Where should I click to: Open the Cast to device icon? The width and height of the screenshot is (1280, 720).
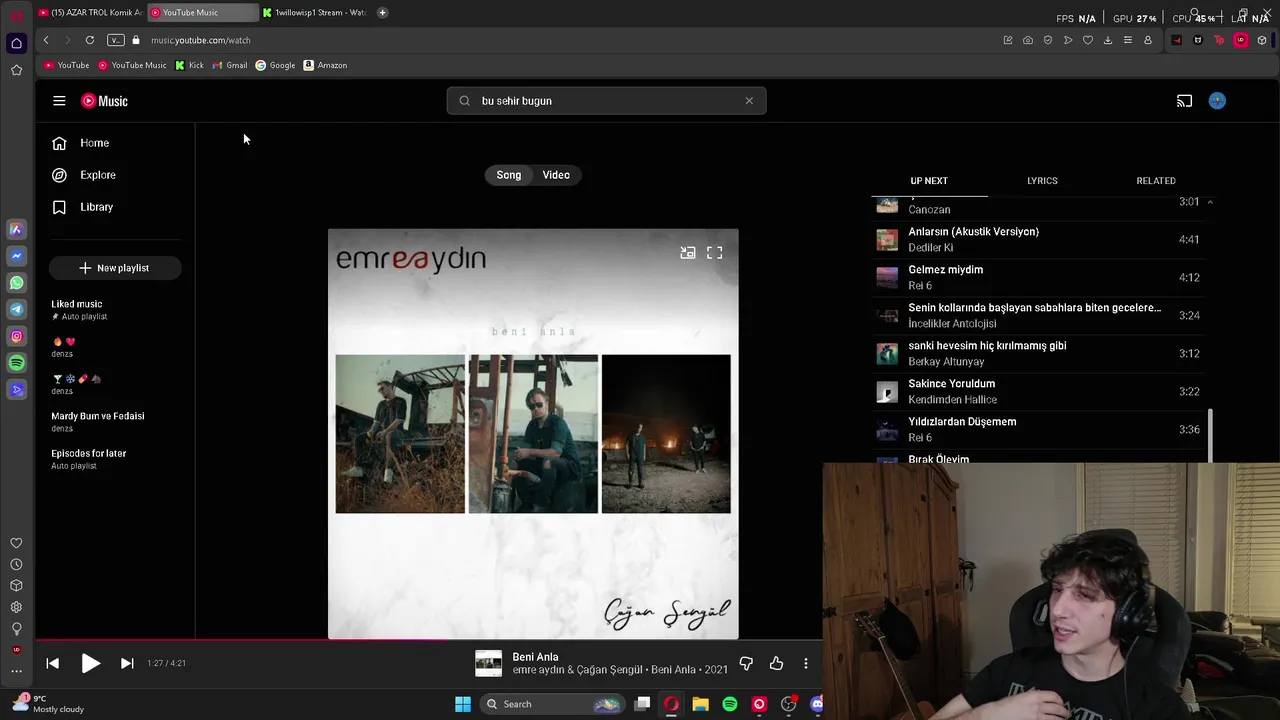pos(1184,101)
